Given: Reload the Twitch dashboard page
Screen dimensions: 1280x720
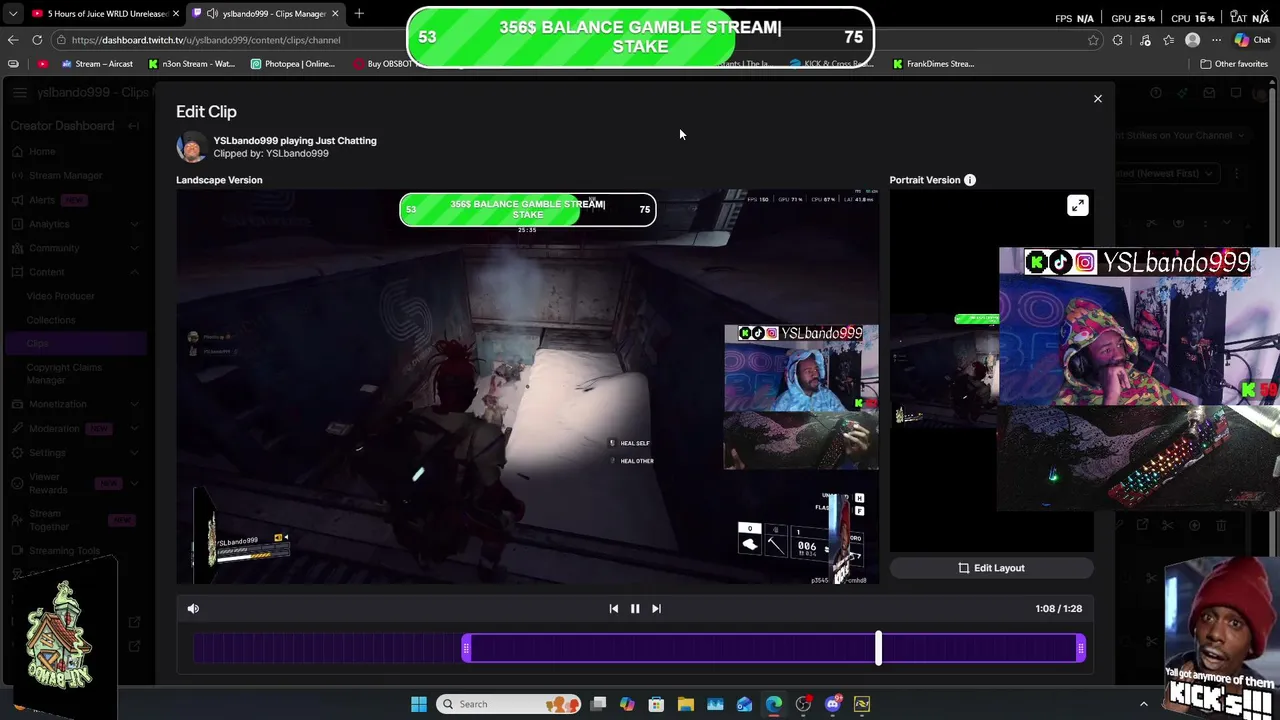Looking at the screenshot, I should (x=37, y=40).
